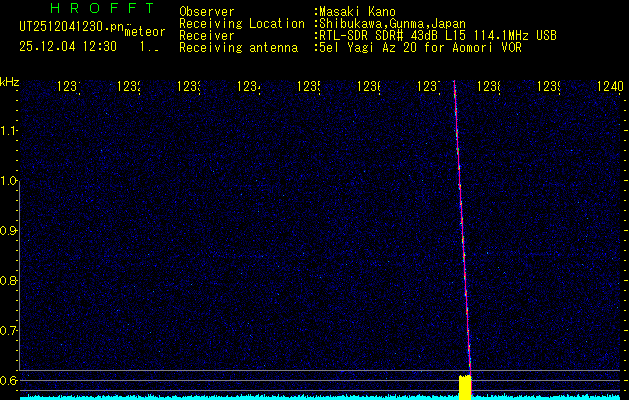Click the 1.0 kHz frequency tick

coord(10,181)
